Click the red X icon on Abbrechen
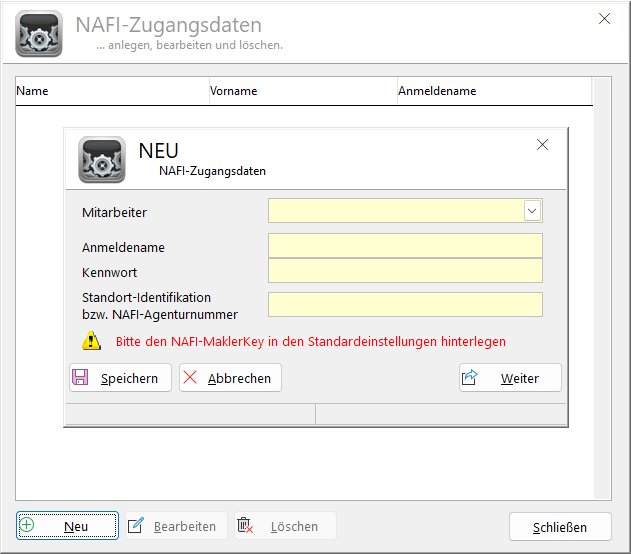The height and width of the screenshot is (554, 631). [x=190, y=378]
